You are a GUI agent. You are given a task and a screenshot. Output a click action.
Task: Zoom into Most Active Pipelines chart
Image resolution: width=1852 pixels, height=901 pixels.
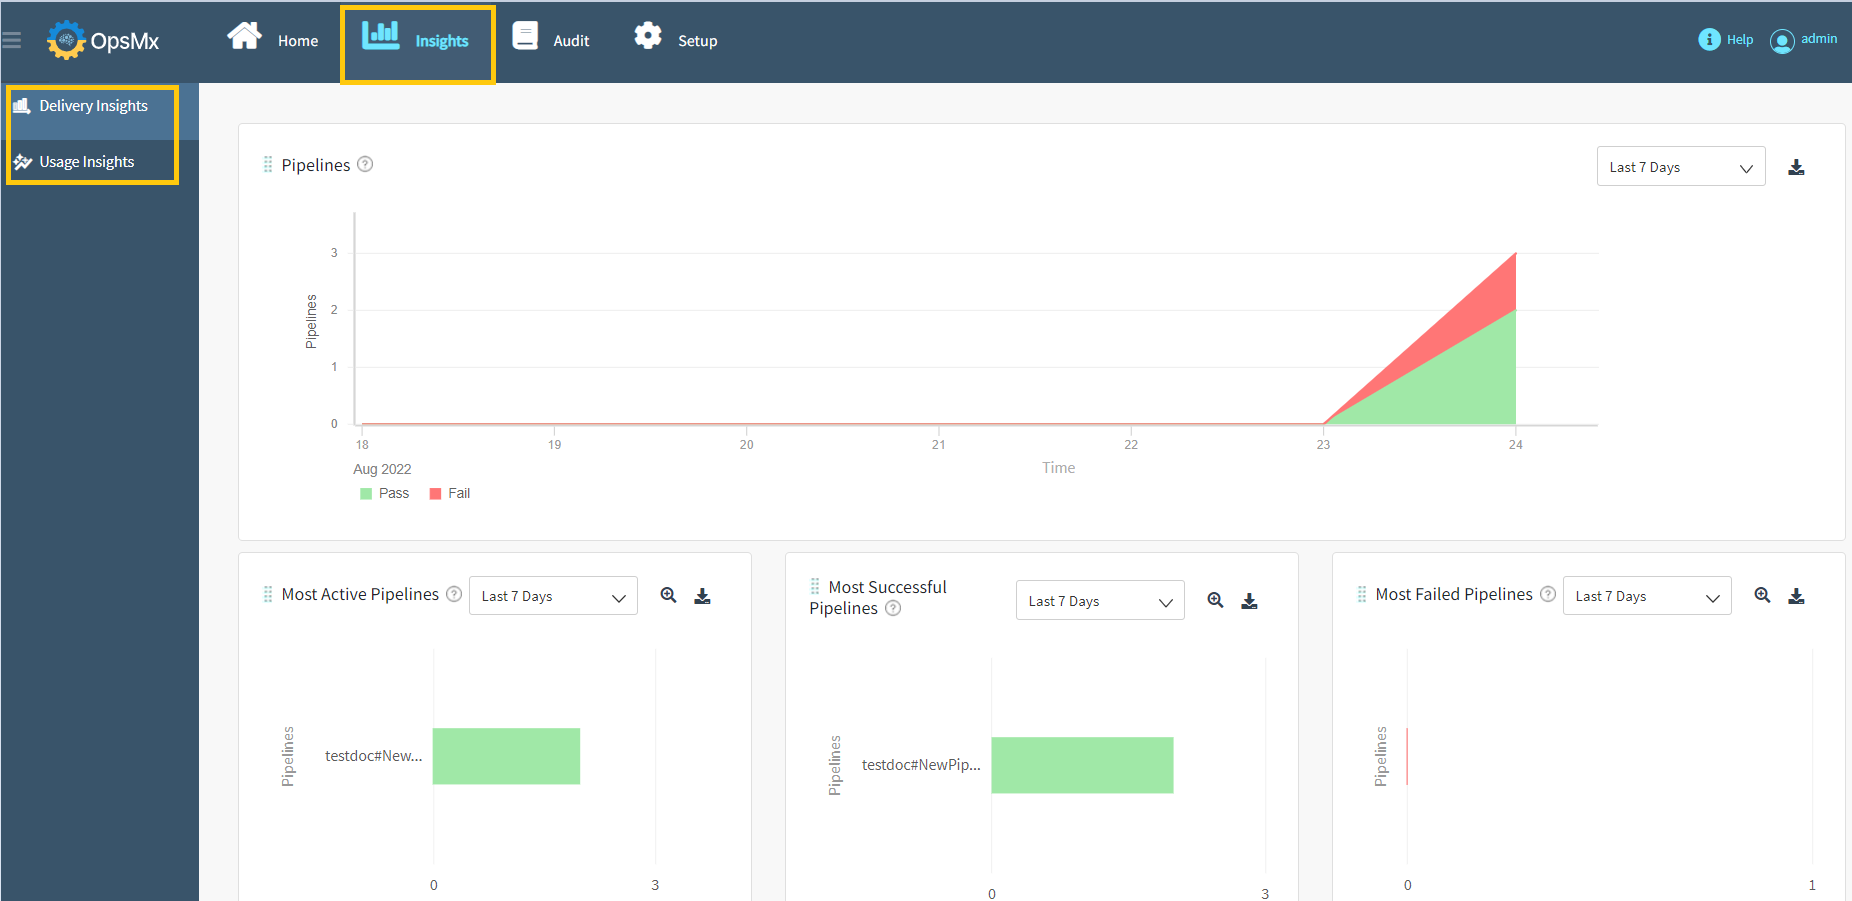coord(668,596)
